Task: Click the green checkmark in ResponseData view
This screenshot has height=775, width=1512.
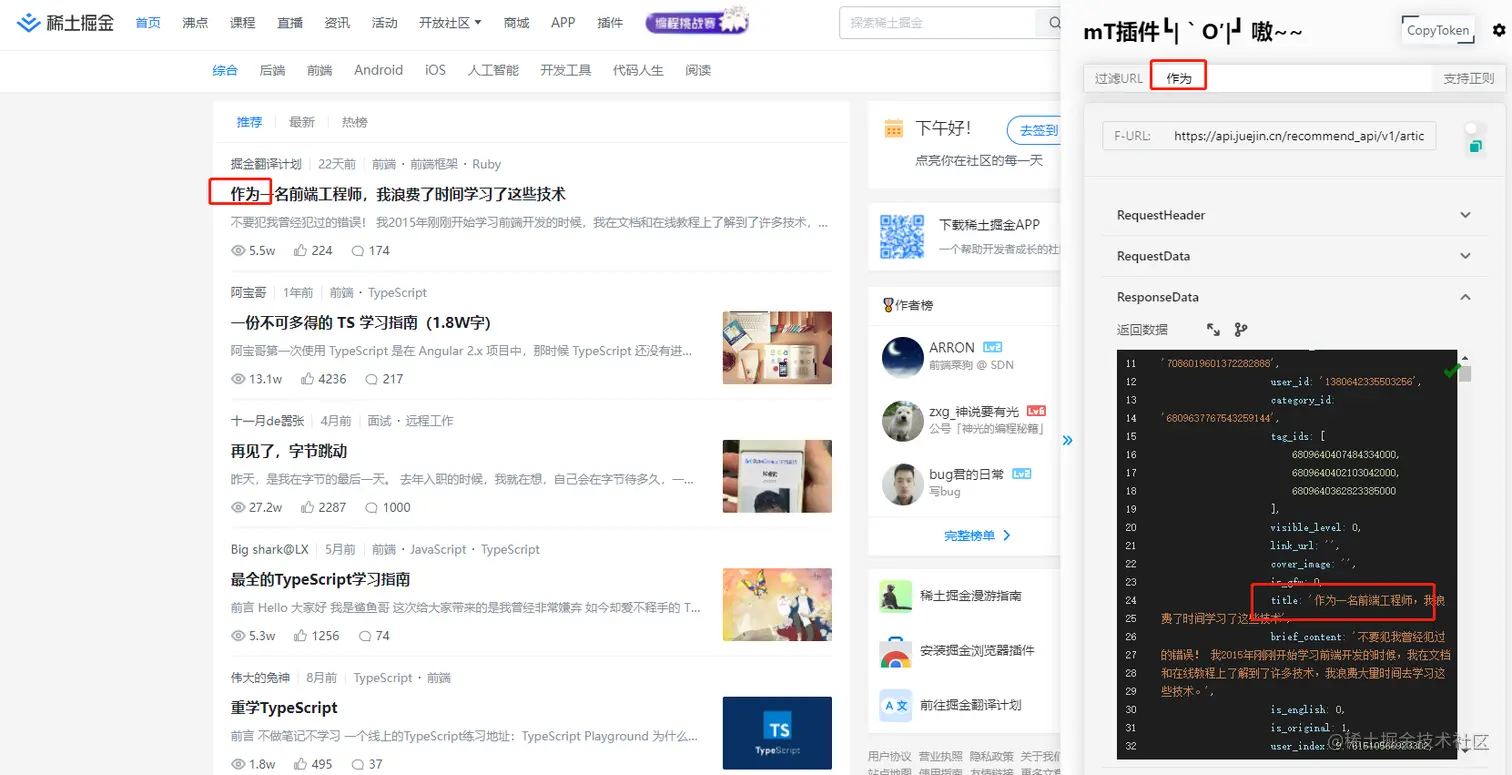Action: pos(1451,371)
